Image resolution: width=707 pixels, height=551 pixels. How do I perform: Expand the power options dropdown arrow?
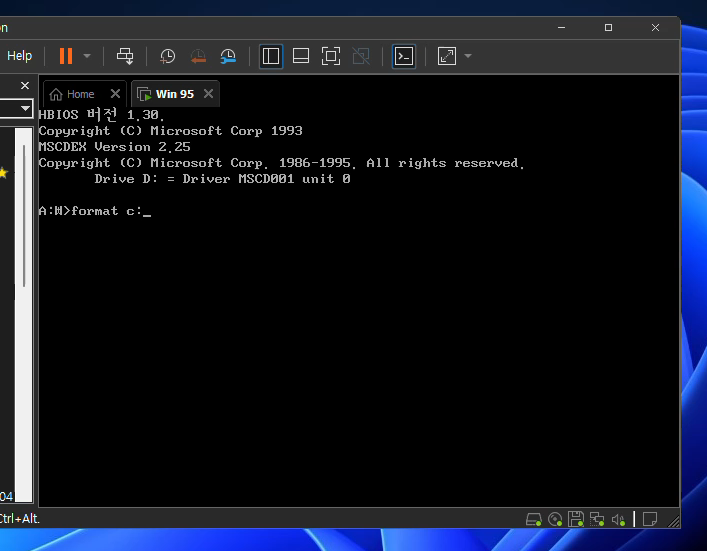(x=87, y=56)
